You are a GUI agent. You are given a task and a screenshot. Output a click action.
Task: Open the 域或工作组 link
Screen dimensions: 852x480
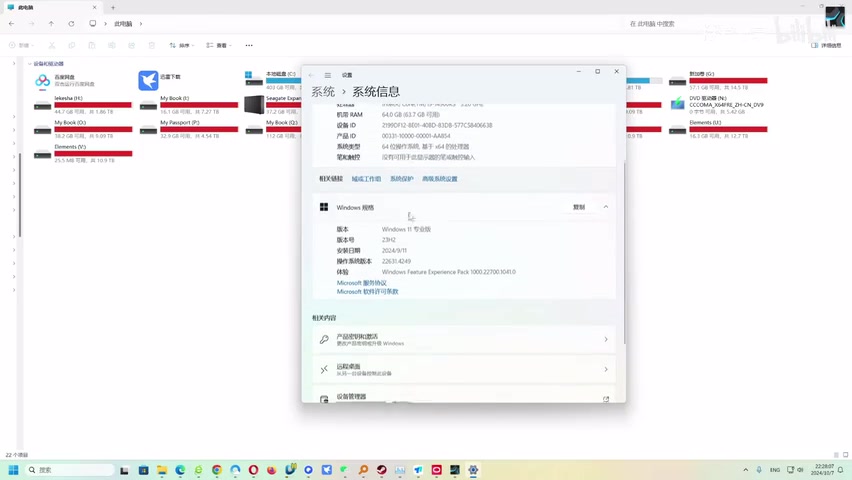coord(366,179)
